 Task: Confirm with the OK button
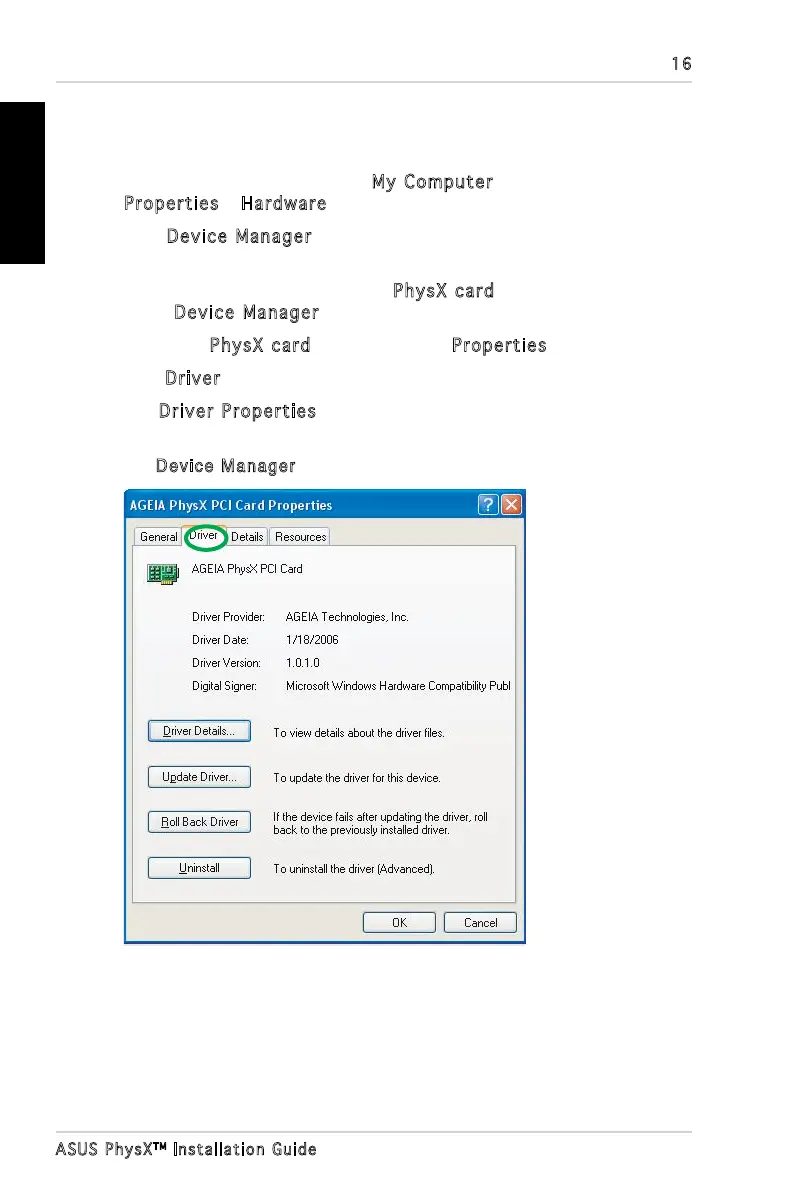399,922
